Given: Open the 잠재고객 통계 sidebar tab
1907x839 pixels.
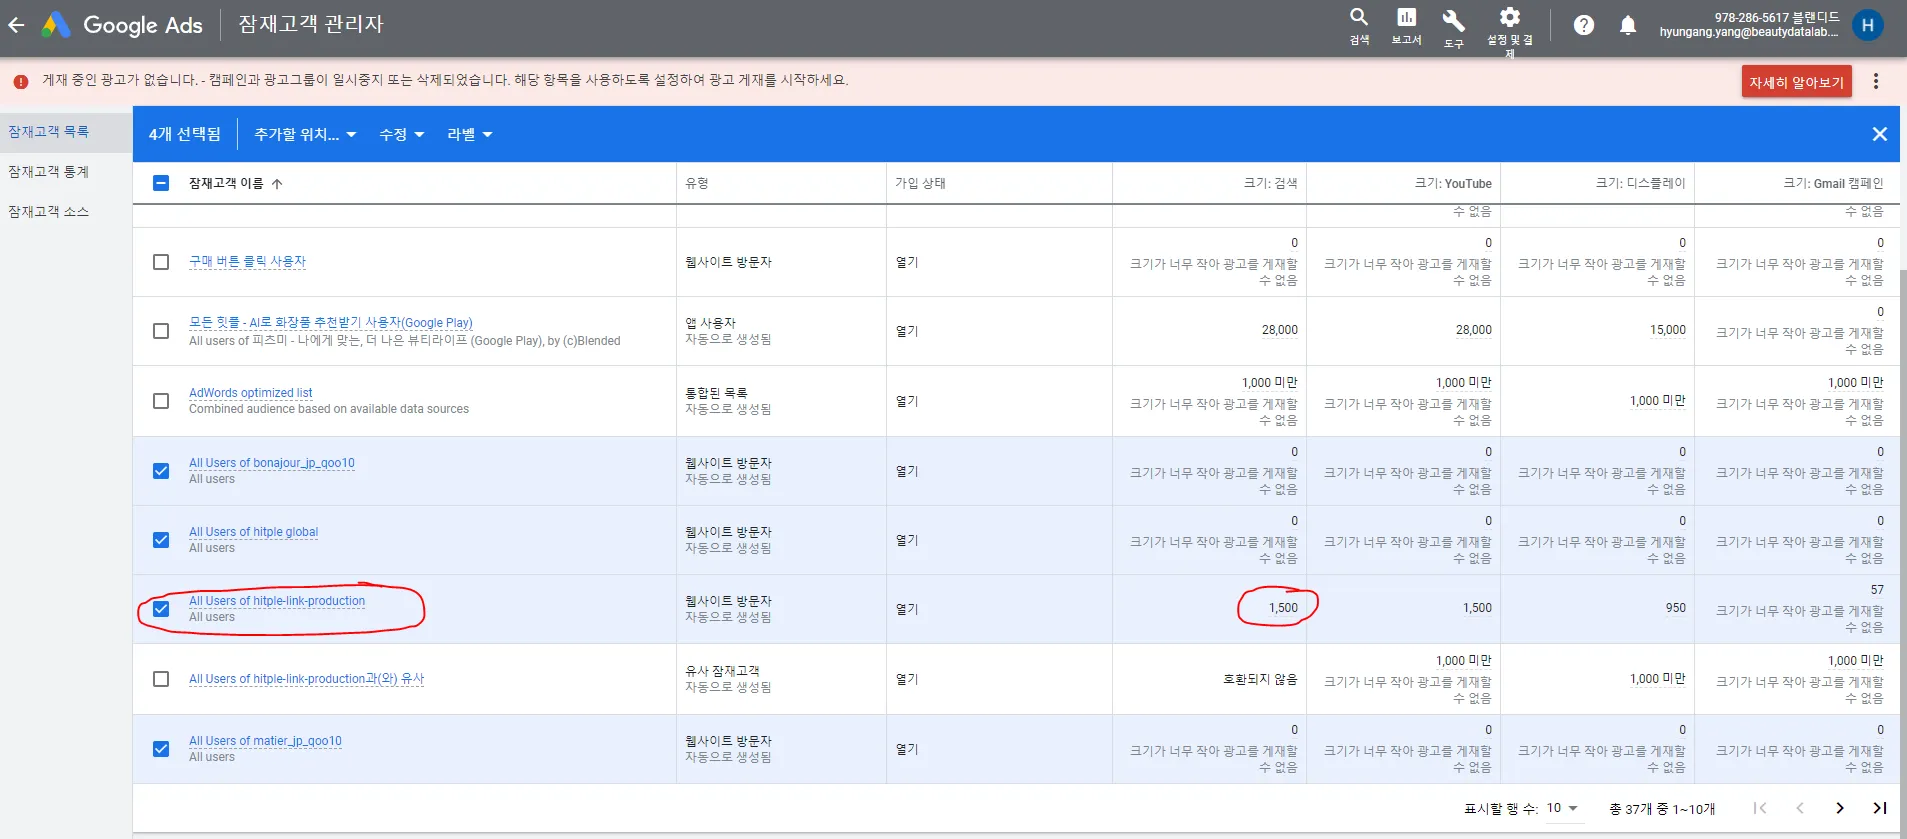Looking at the screenshot, I should [x=66, y=172].
